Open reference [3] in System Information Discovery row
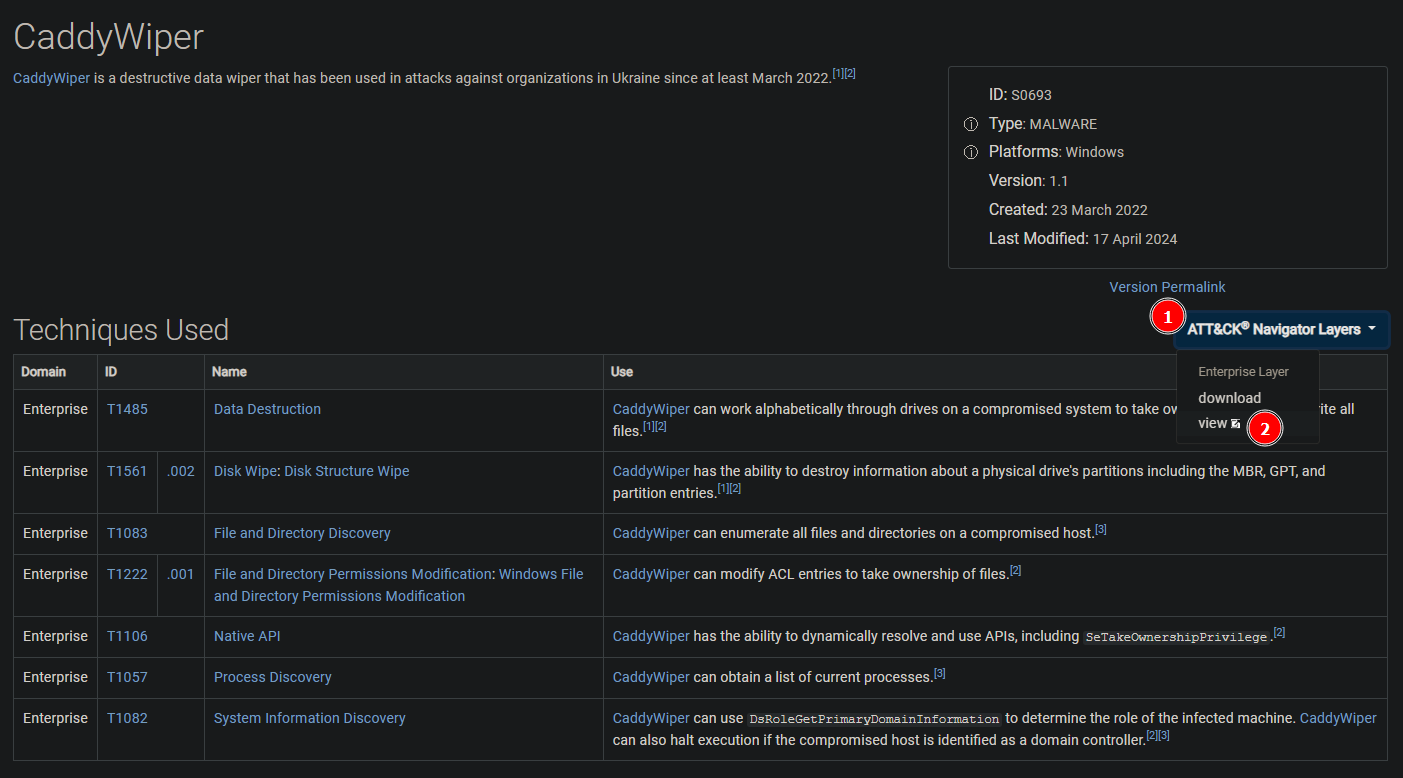1403x778 pixels. pyautogui.click(x=1164, y=735)
